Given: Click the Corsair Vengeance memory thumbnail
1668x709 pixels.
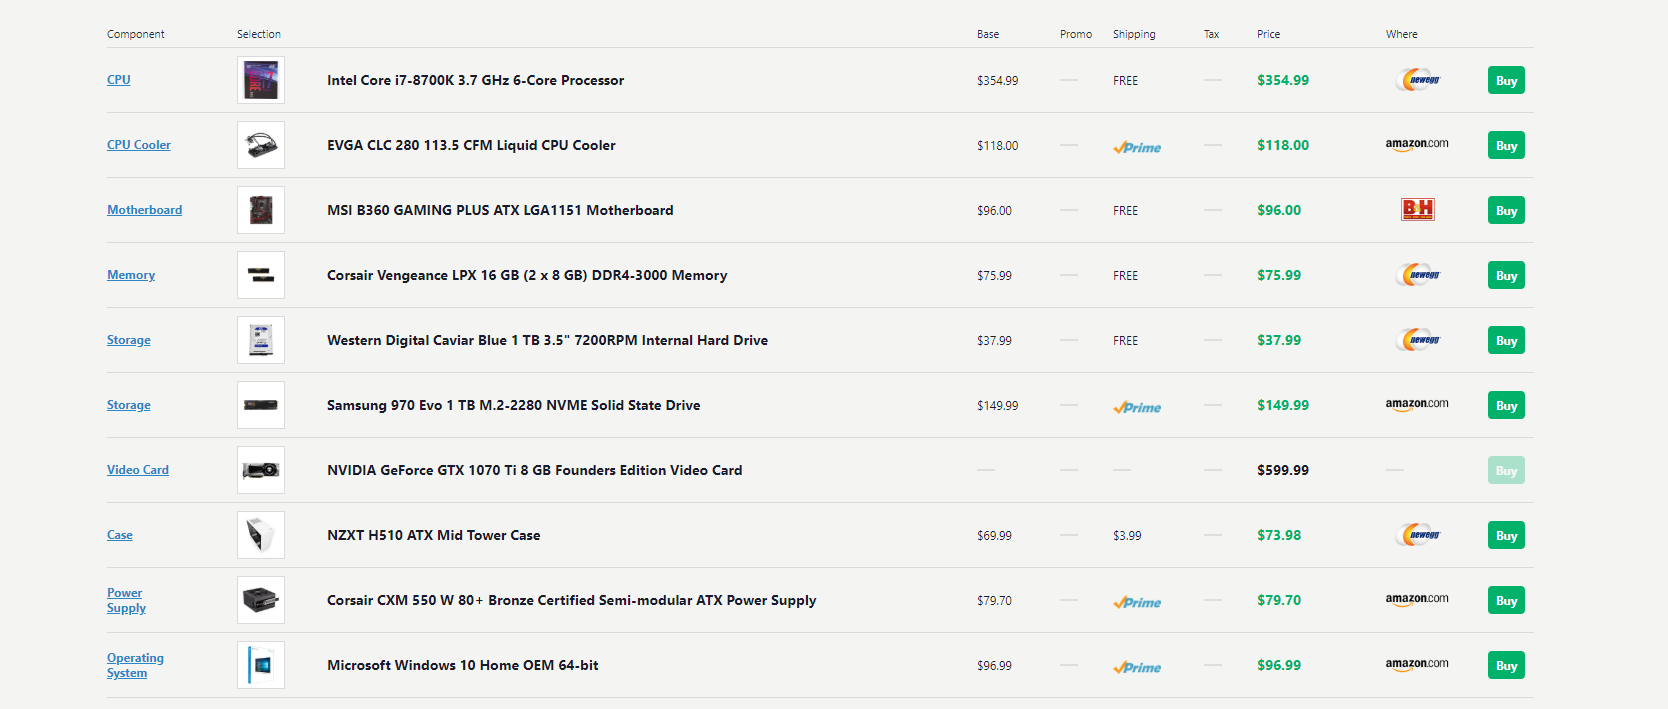Looking at the screenshot, I should pos(261,275).
